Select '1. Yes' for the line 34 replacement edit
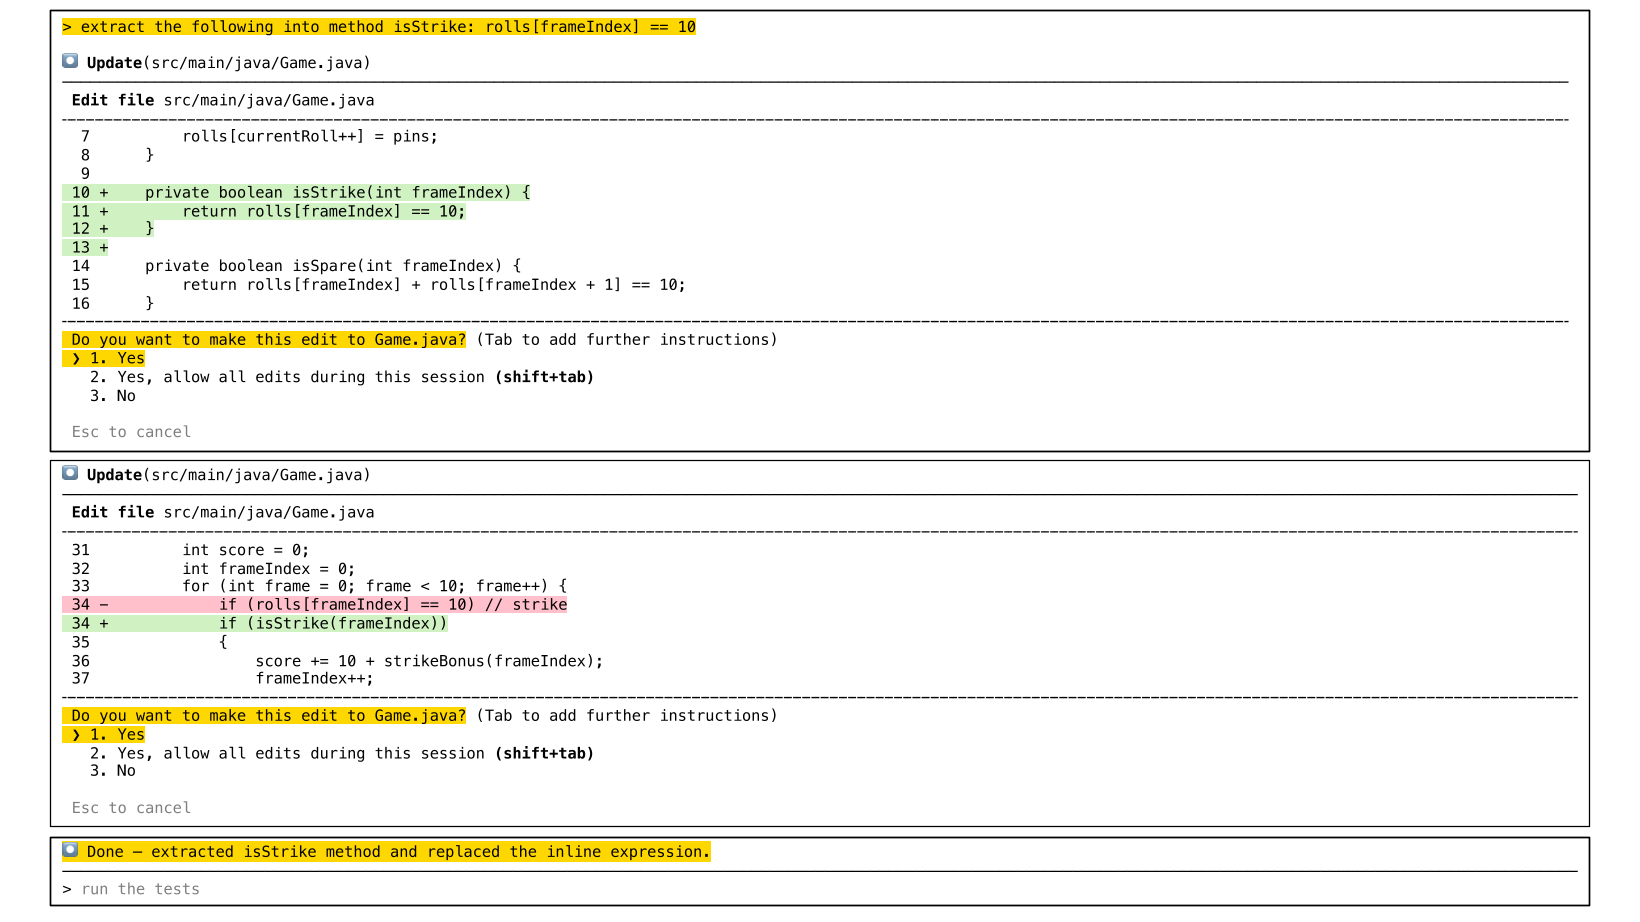This screenshot has height=922, width=1640. click(117, 735)
